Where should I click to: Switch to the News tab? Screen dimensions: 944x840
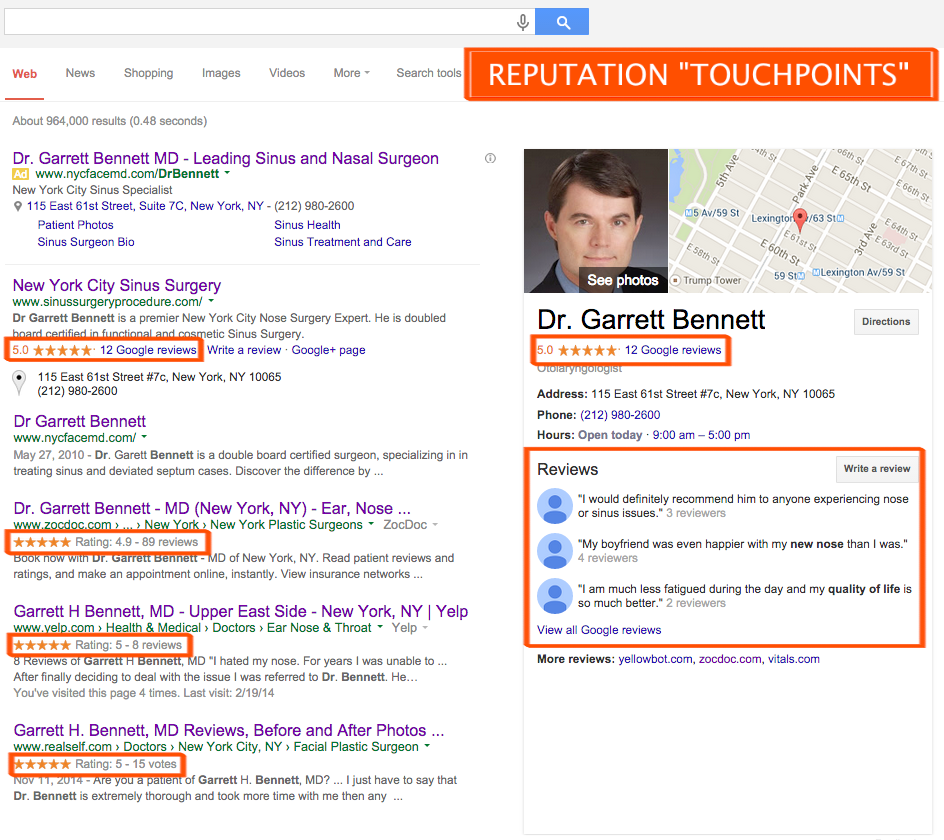click(x=80, y=73)
